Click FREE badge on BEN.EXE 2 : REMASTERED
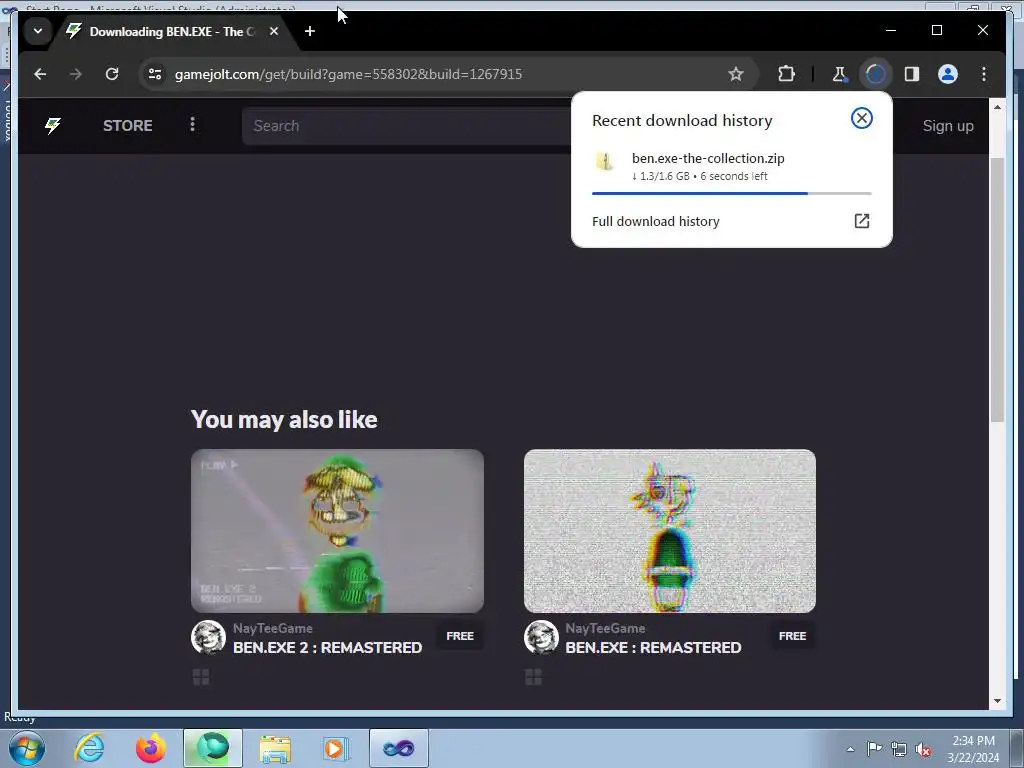The height and width of the screenshot is (768, 1024). coord(460,636)
